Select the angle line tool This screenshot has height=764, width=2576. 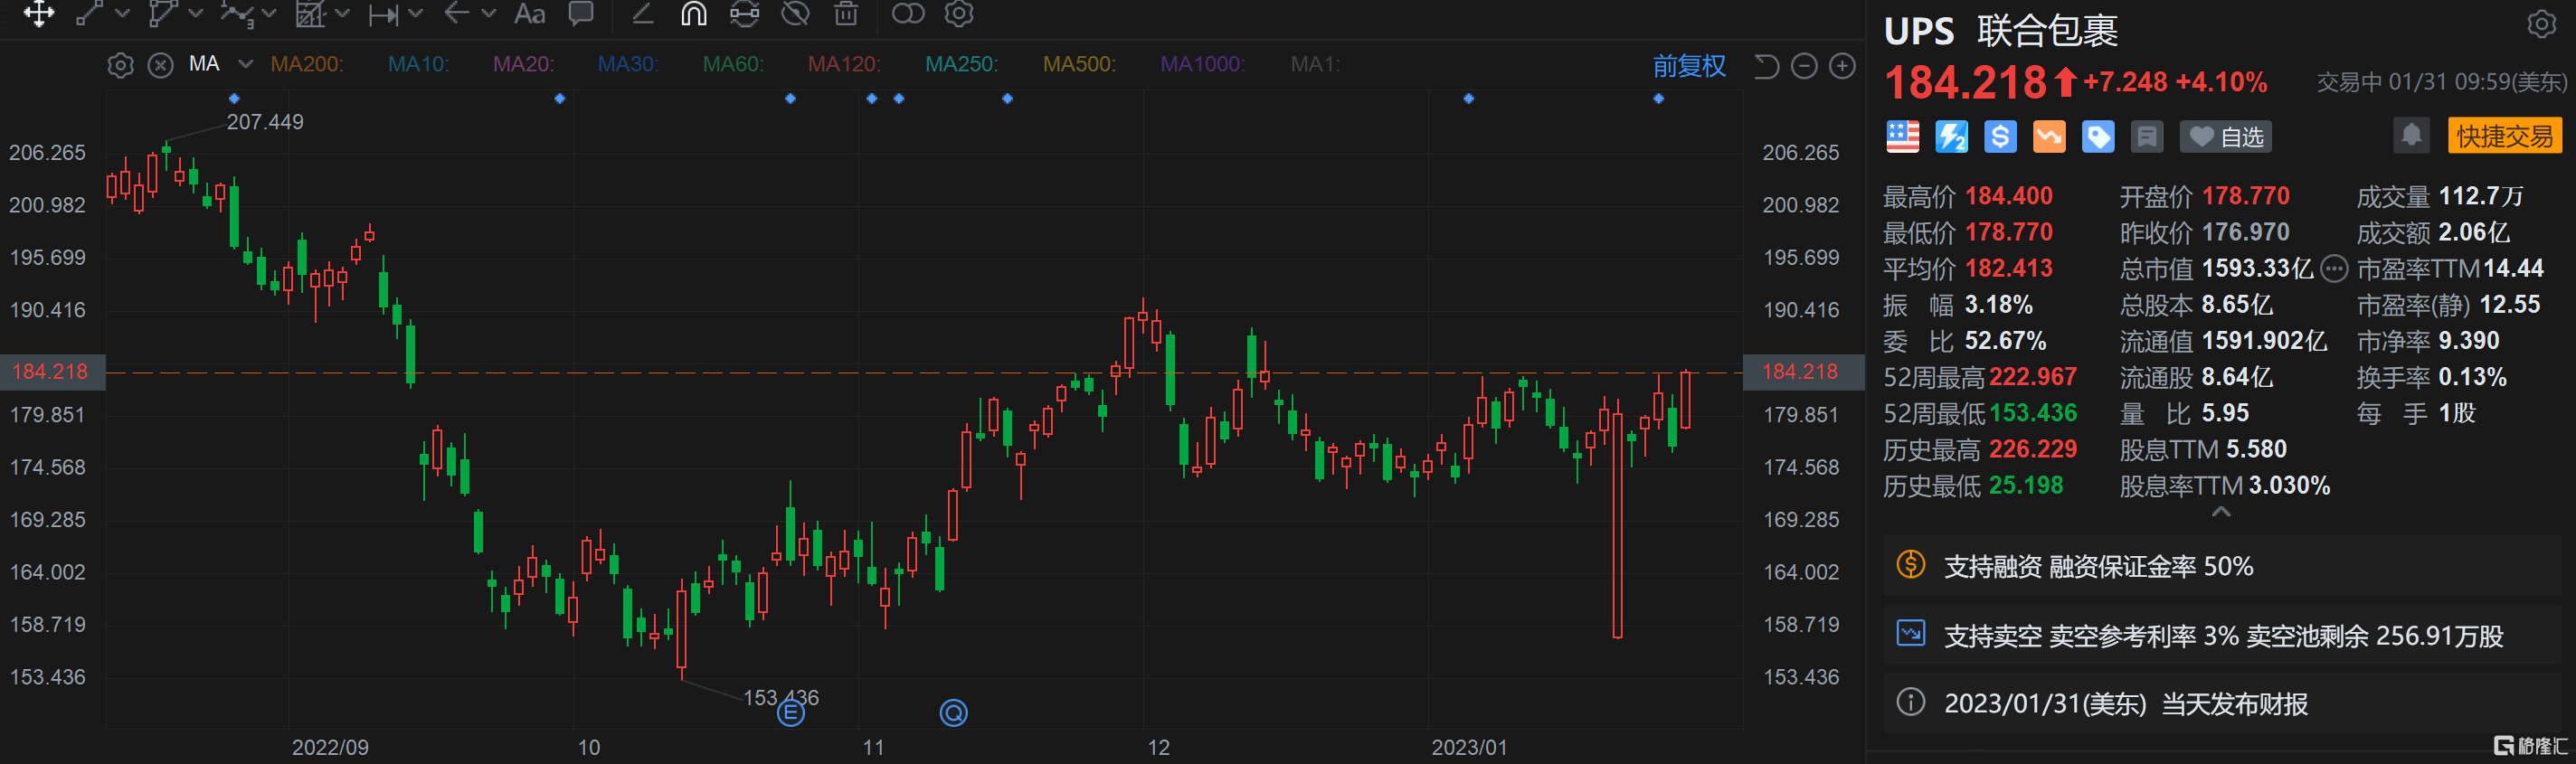643,14
